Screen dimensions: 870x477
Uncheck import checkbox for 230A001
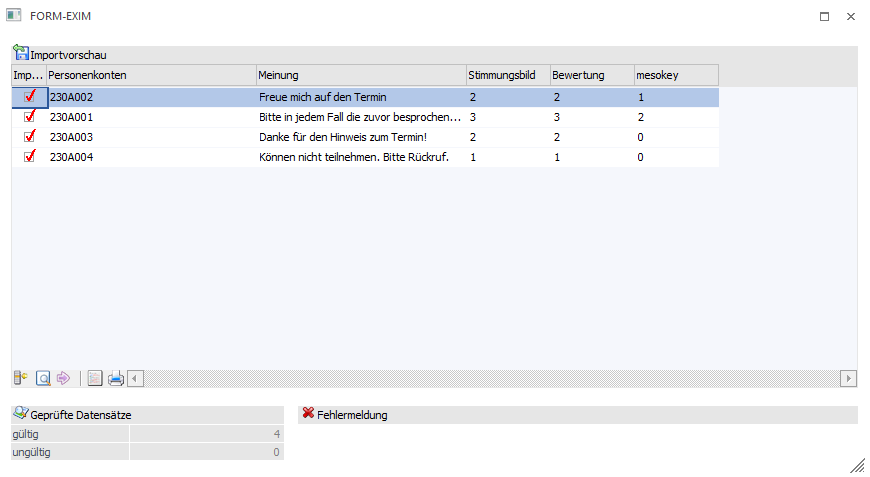coord(29,116)
